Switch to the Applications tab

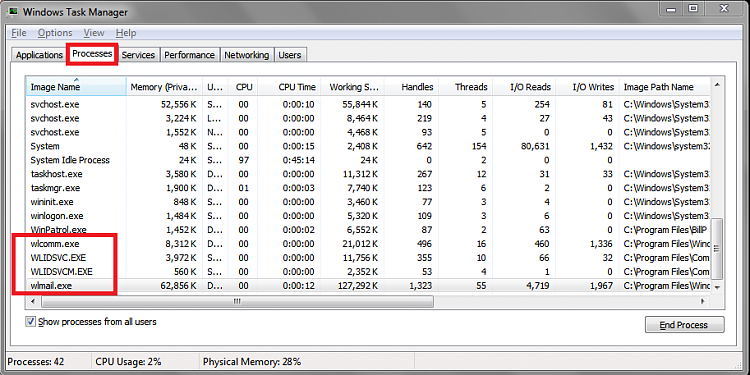39,55
